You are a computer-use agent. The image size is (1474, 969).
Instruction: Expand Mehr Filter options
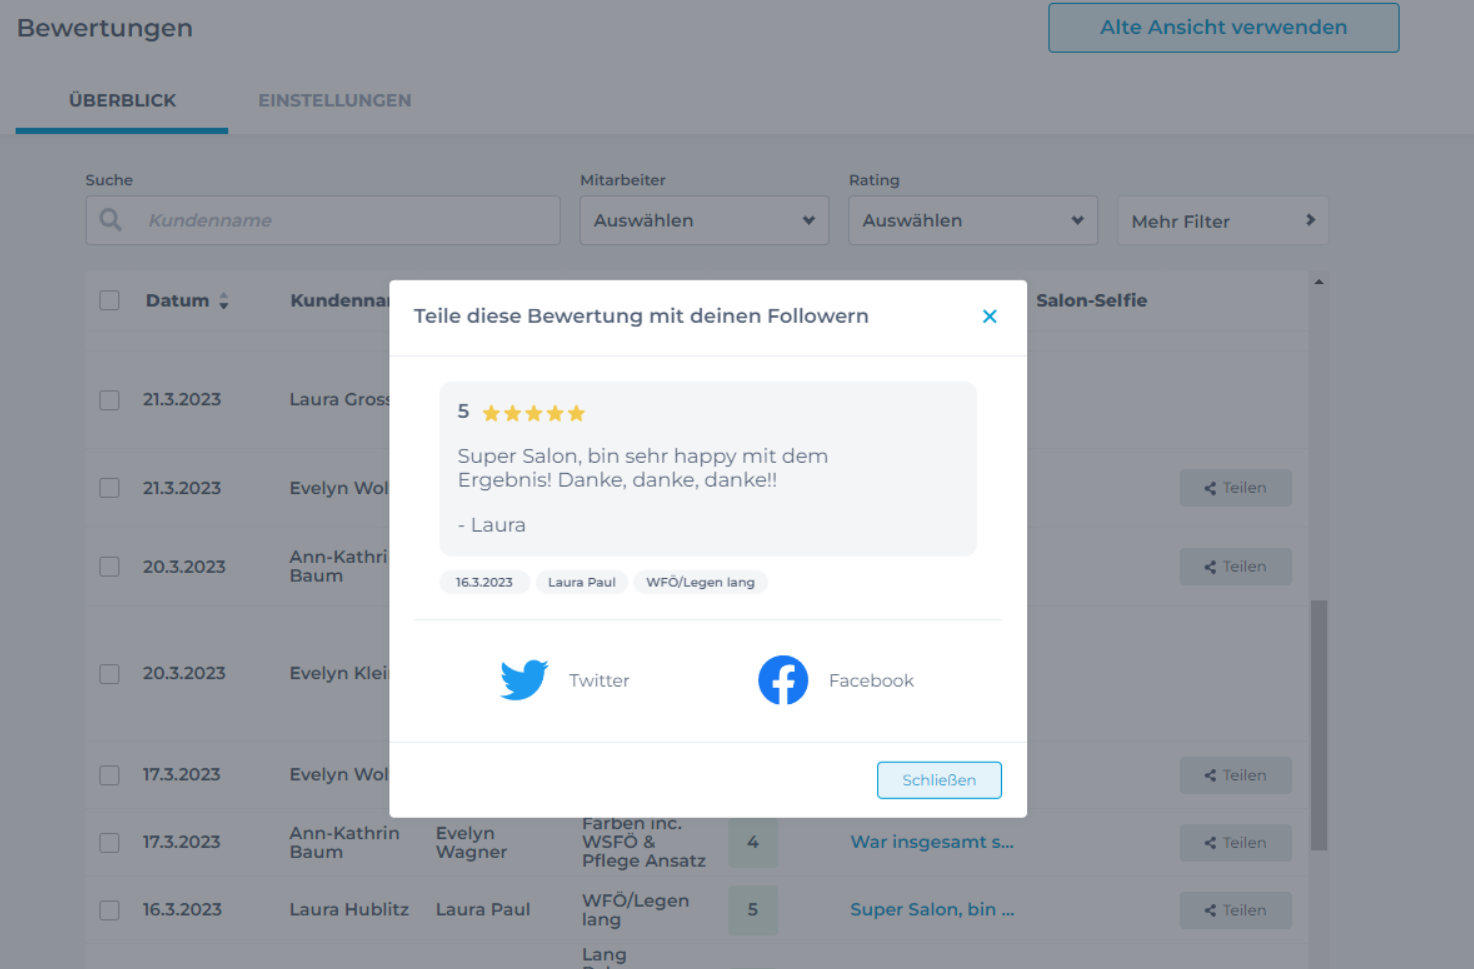coord(1223,220)
